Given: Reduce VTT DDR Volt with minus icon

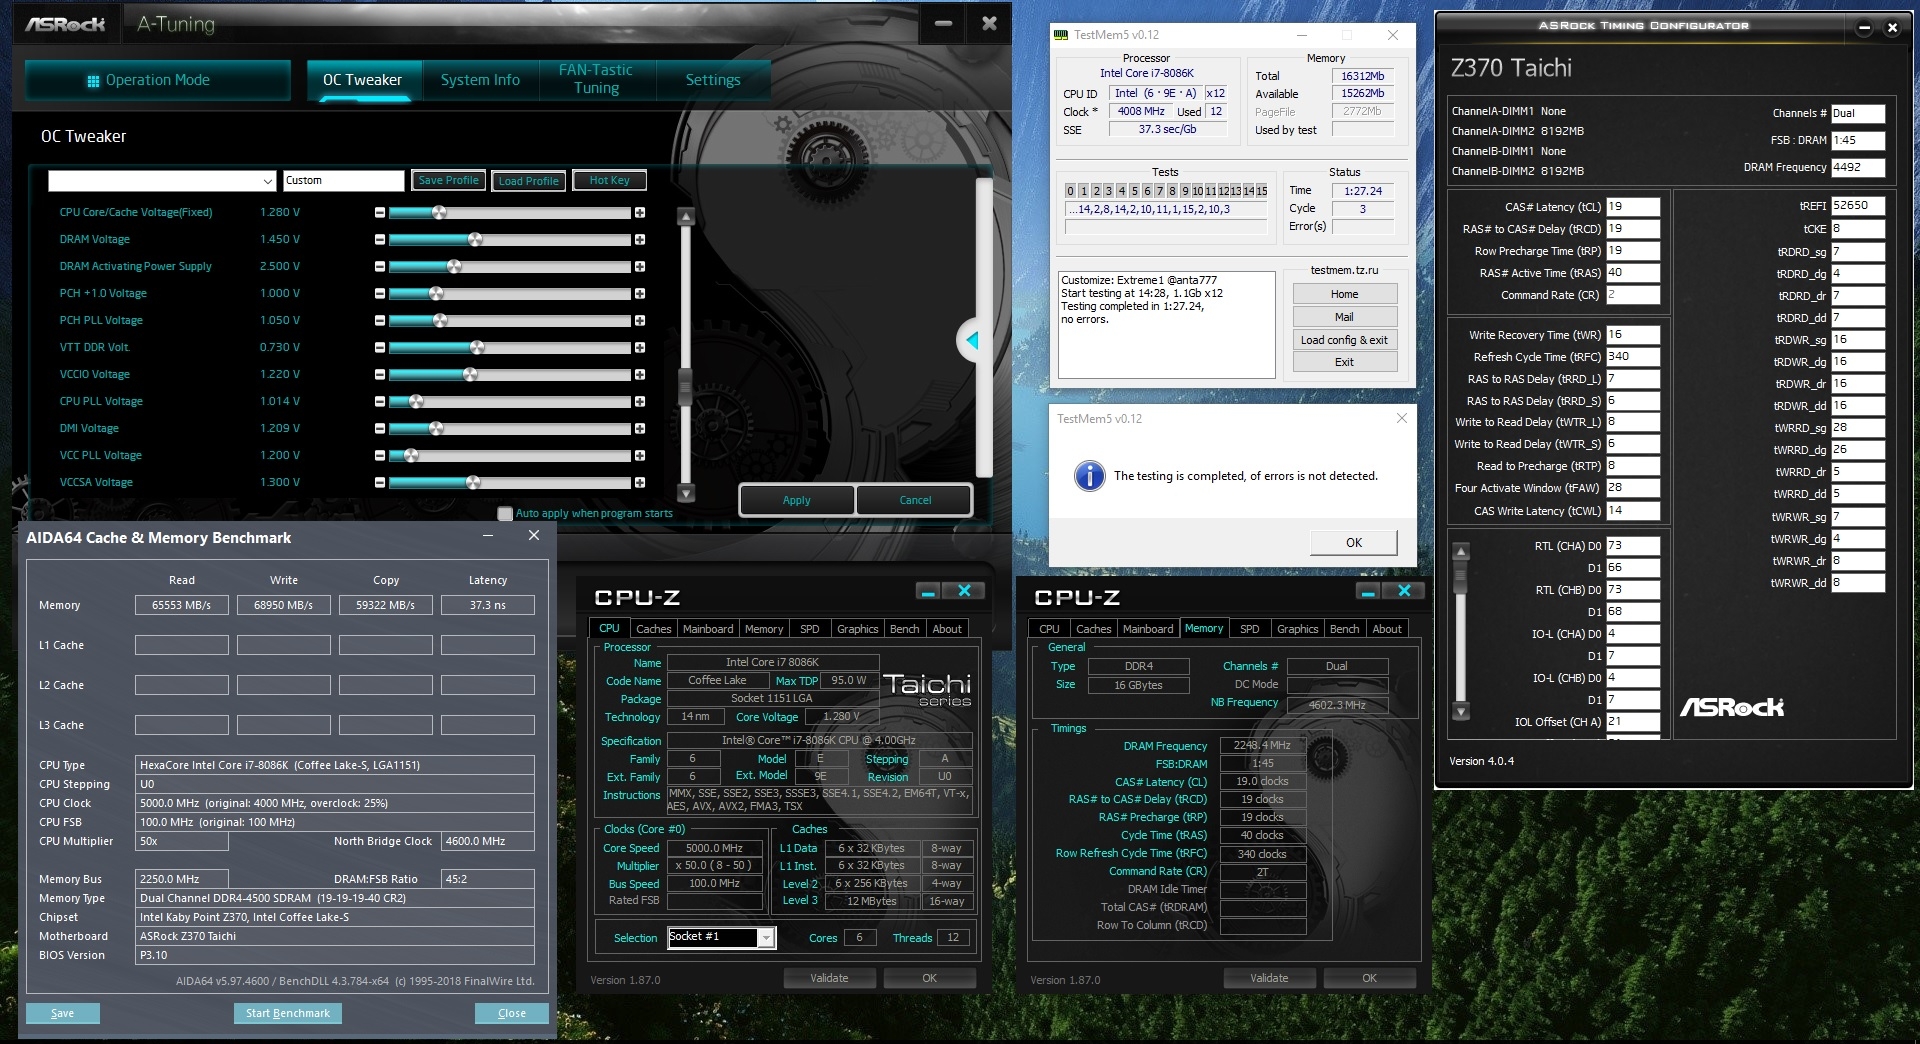Looking at the screenshot, I should [x=380, y=348].
